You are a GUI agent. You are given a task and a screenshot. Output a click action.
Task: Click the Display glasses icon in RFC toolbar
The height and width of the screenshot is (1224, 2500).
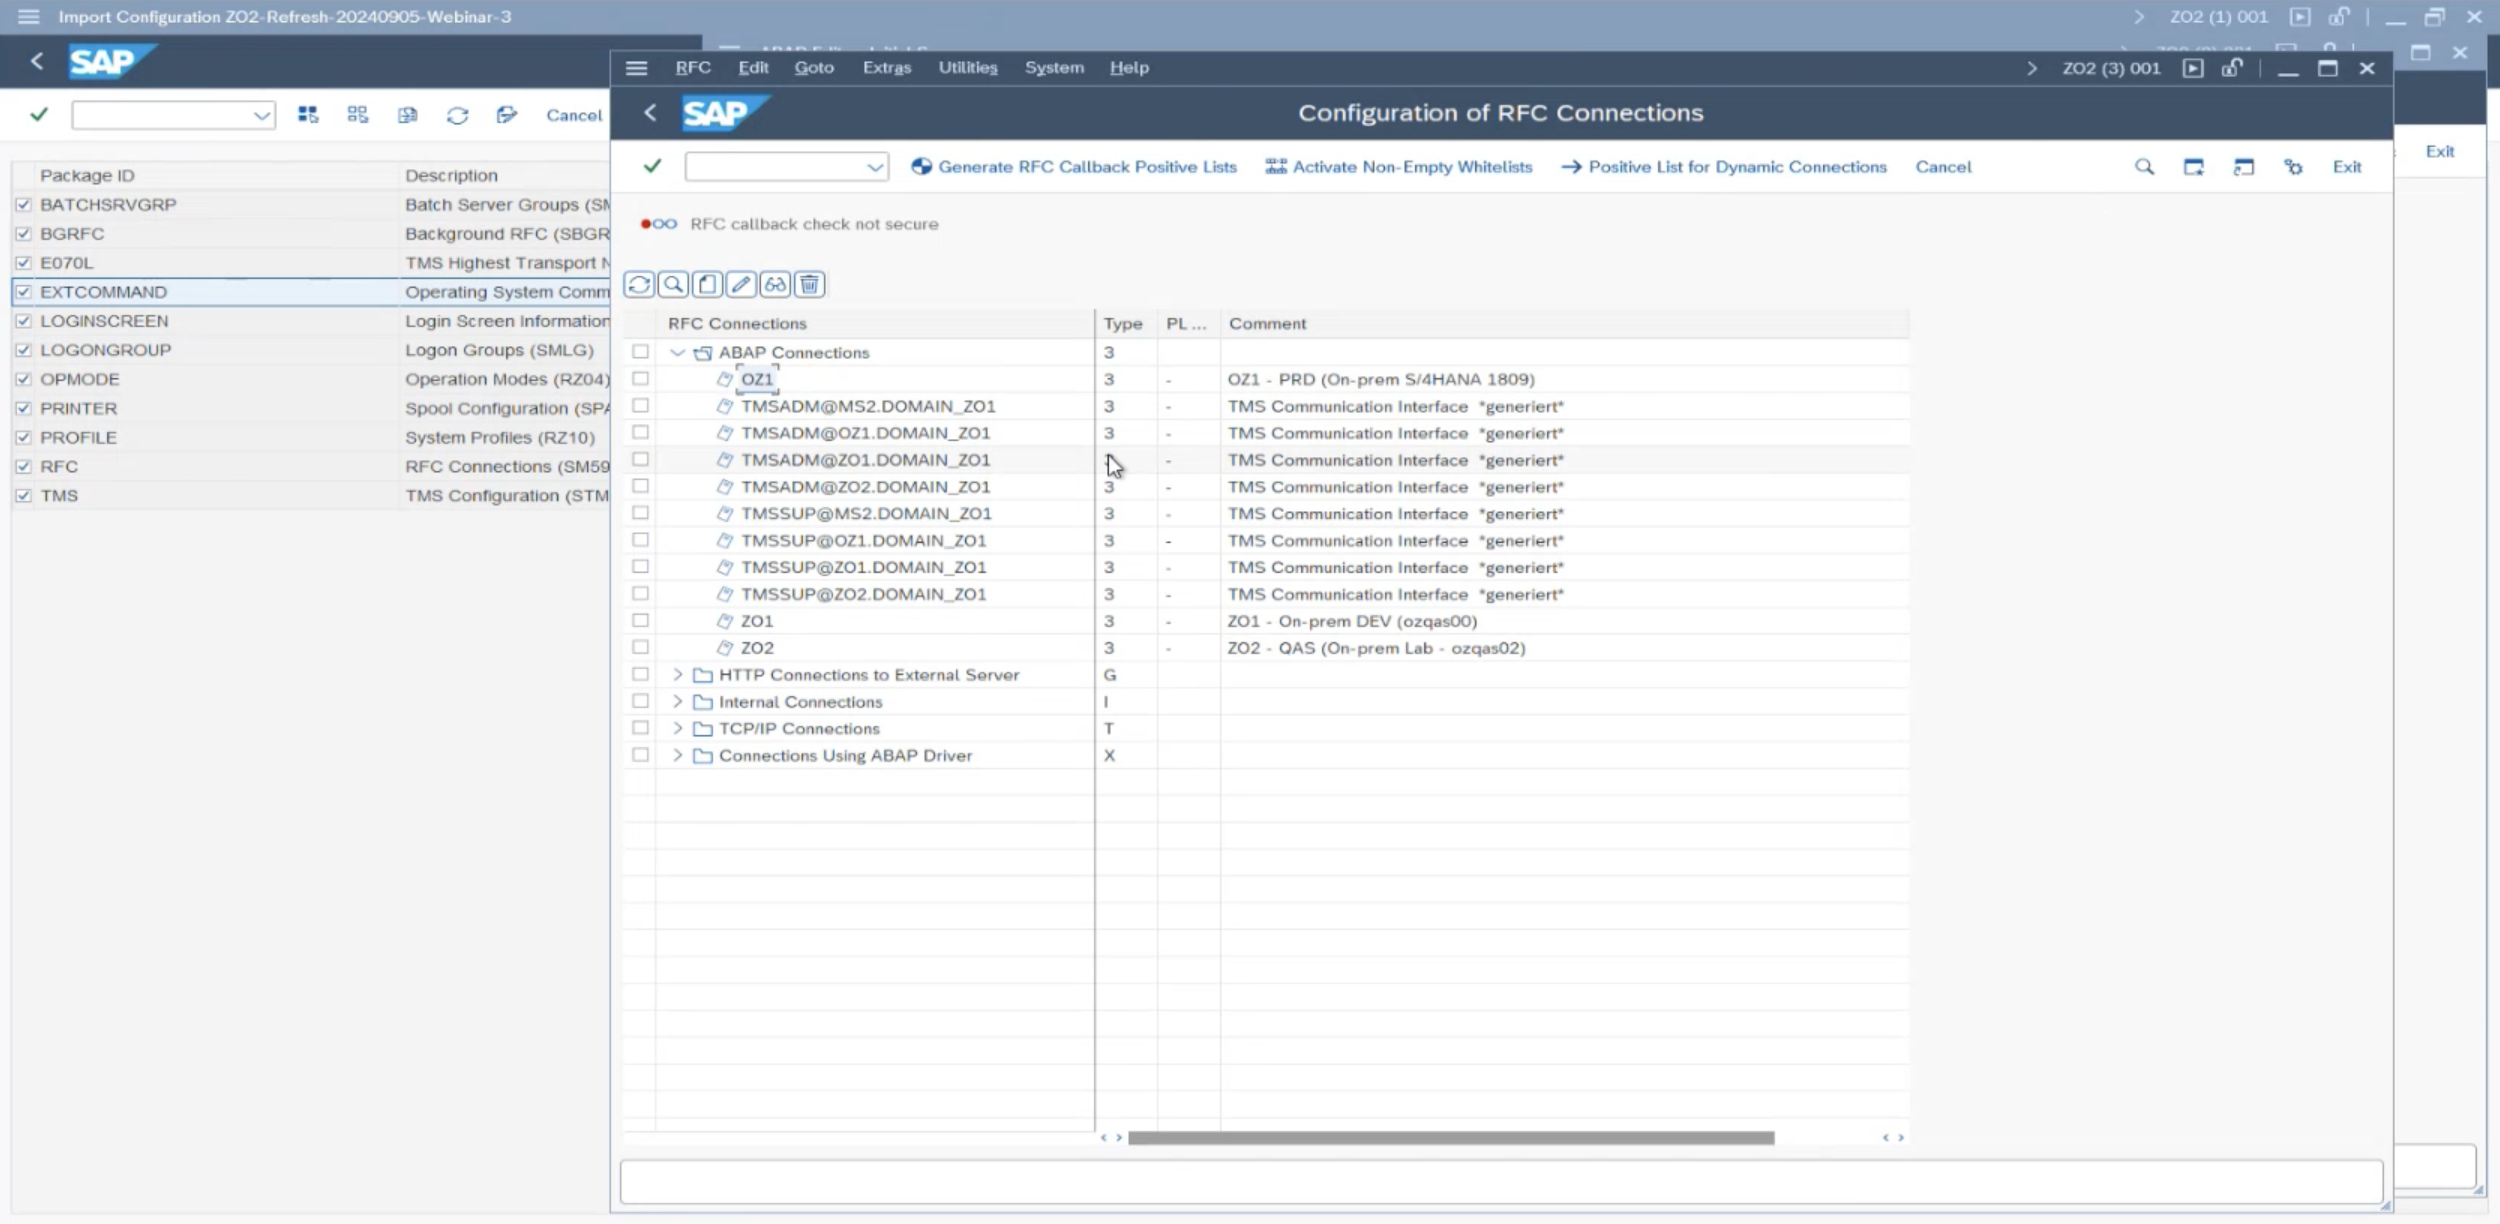(775, 285)
